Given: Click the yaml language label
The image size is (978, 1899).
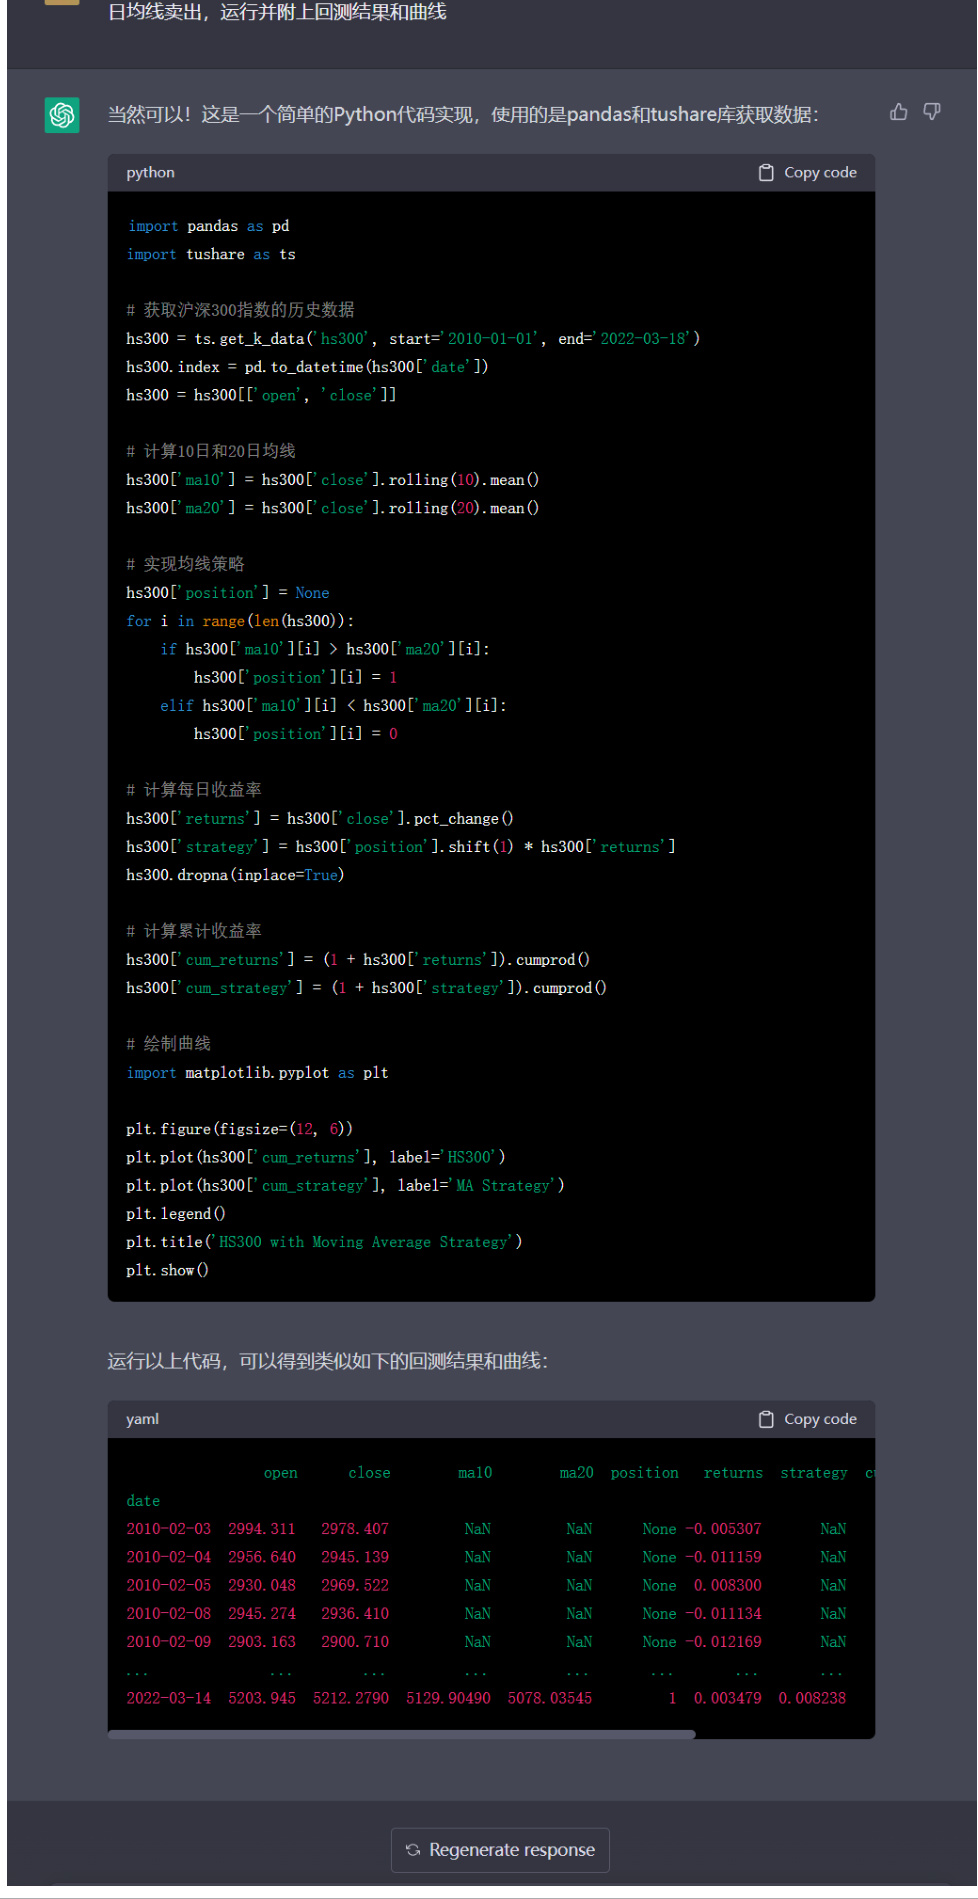Looking at the screenshot, I should point(142,1419).
